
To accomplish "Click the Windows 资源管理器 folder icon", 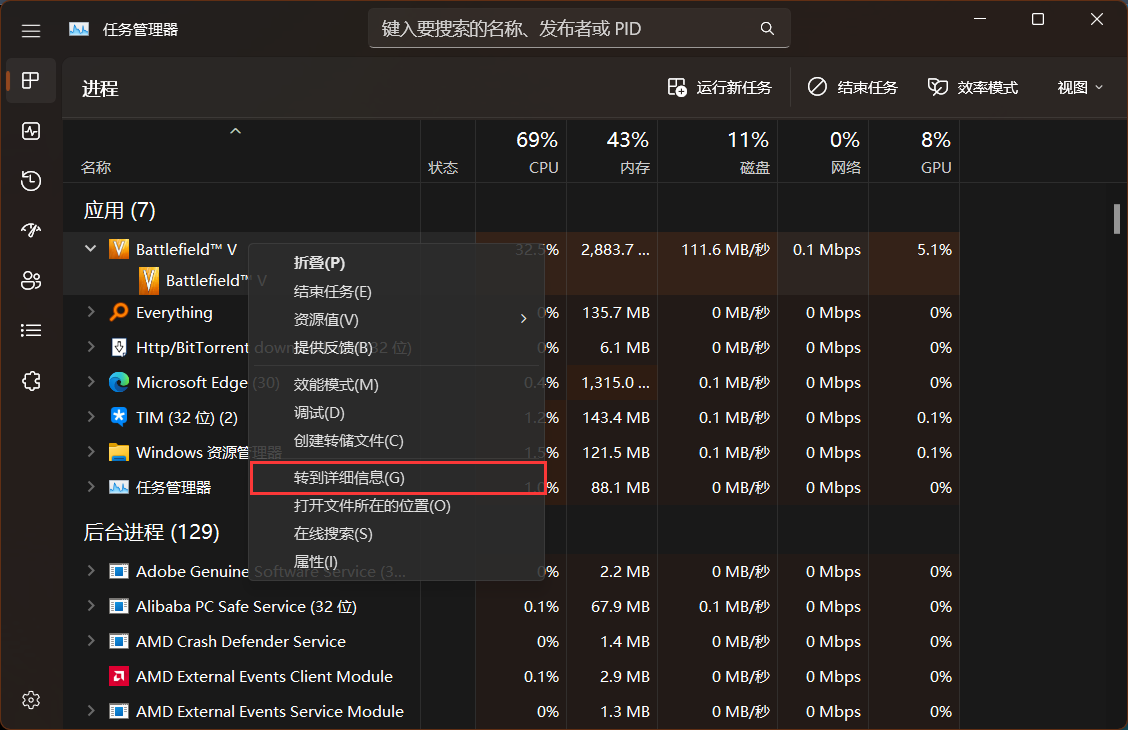I will (x=119, y=452).
